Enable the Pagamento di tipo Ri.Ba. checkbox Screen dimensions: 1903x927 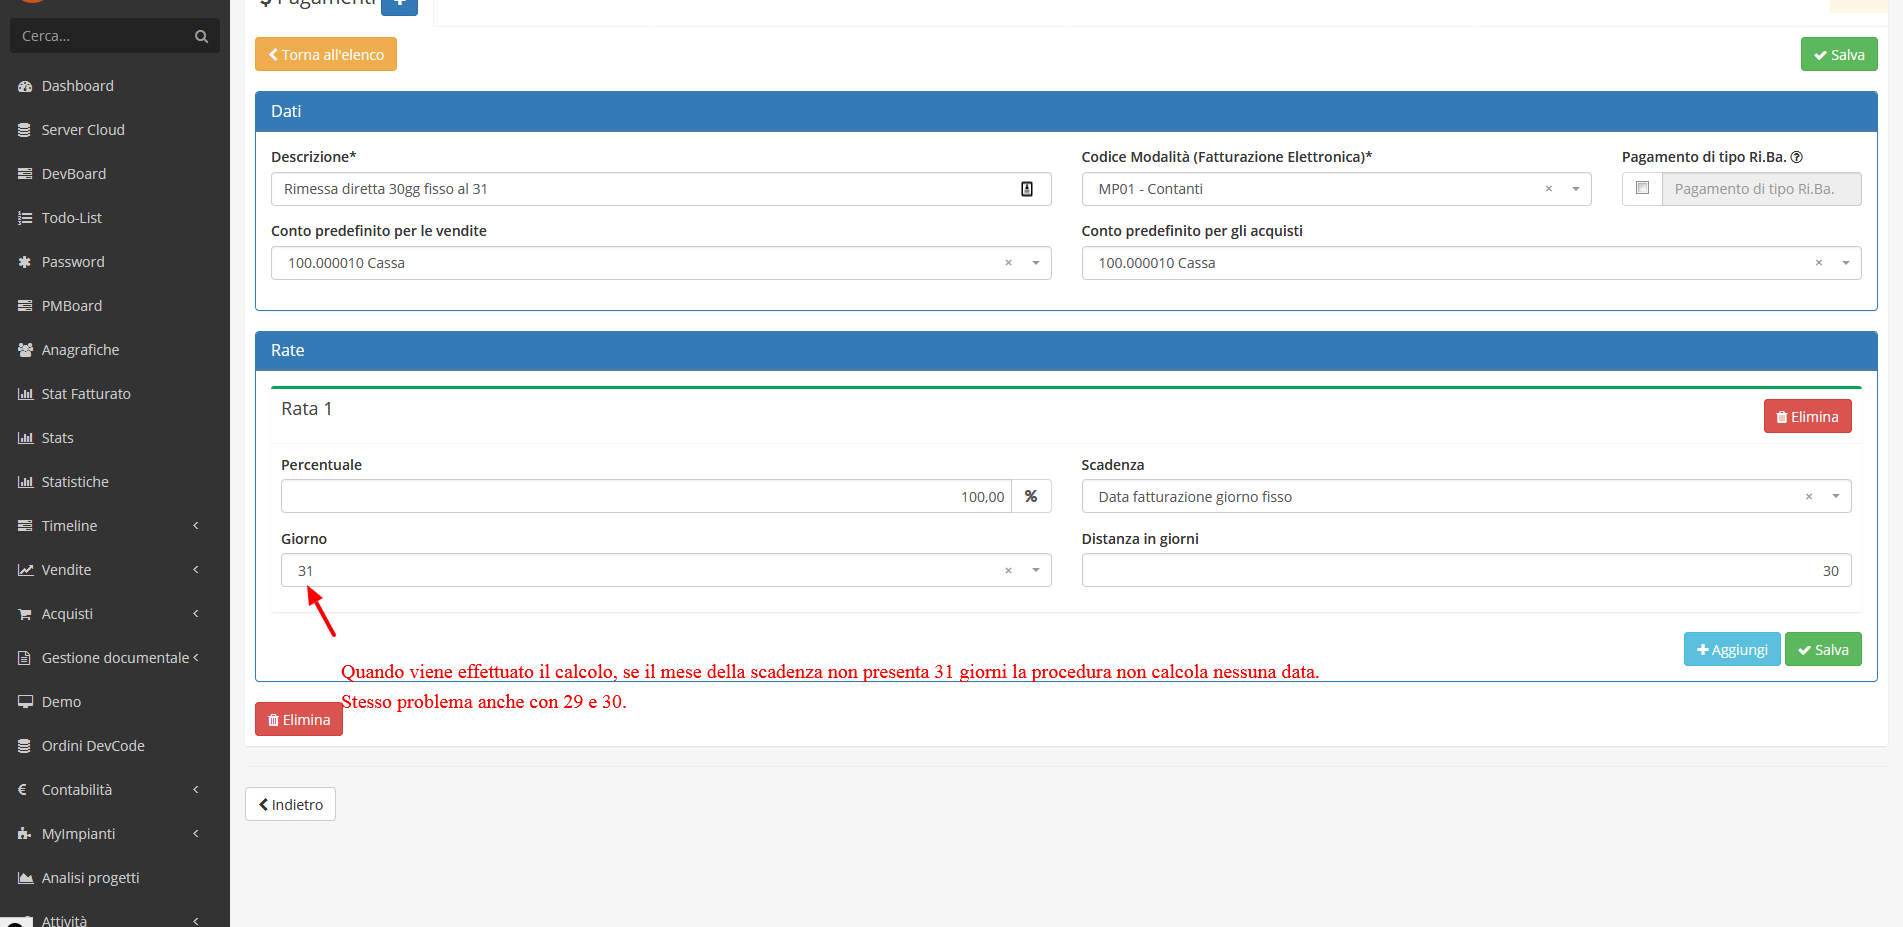point(1641,187)
